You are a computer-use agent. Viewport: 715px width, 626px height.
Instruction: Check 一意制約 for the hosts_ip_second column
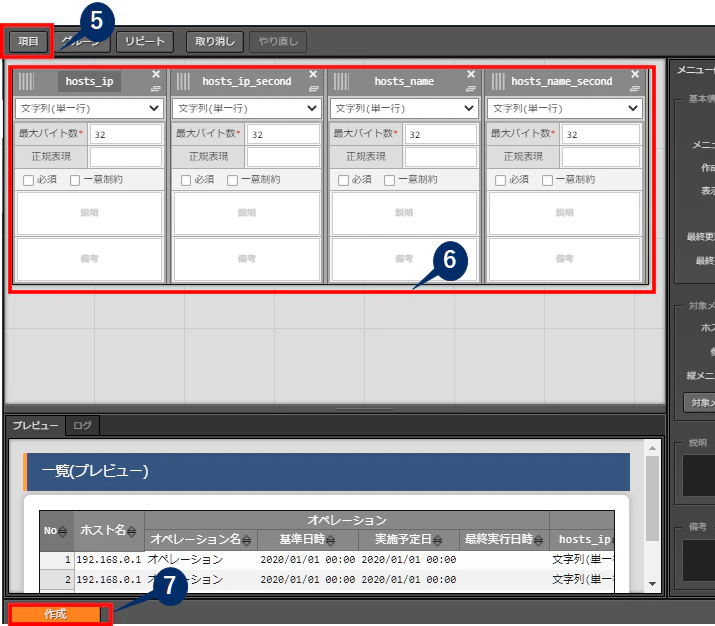point(233,180)
